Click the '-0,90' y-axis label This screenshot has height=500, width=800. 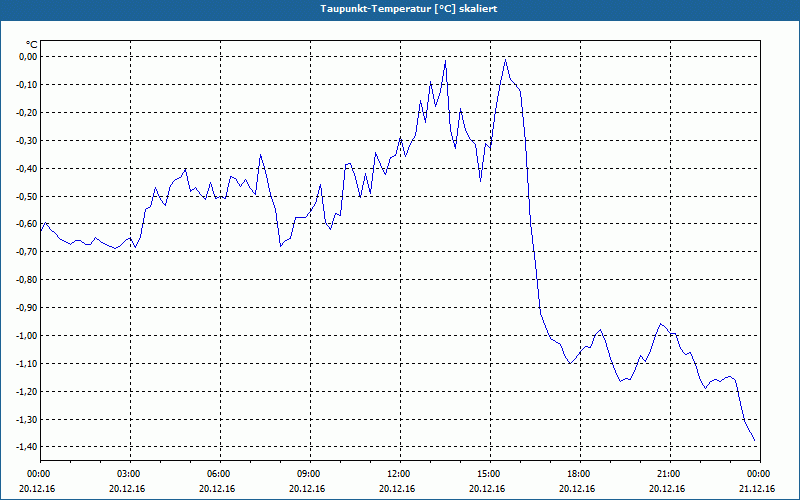tap(27, 308)
